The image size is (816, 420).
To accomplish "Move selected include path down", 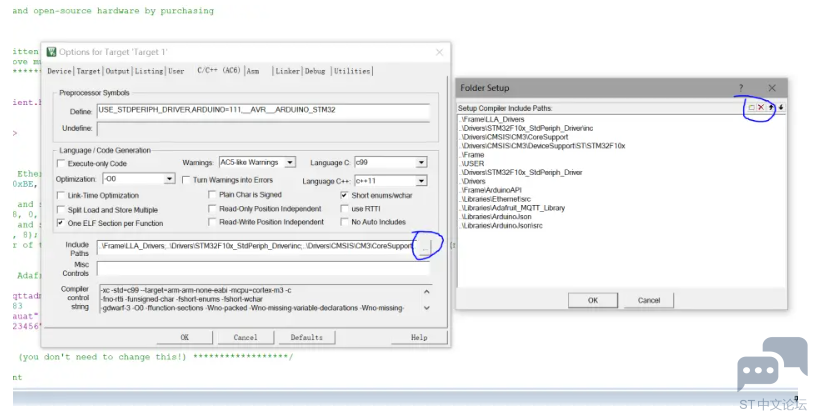I will click(780, 107).
